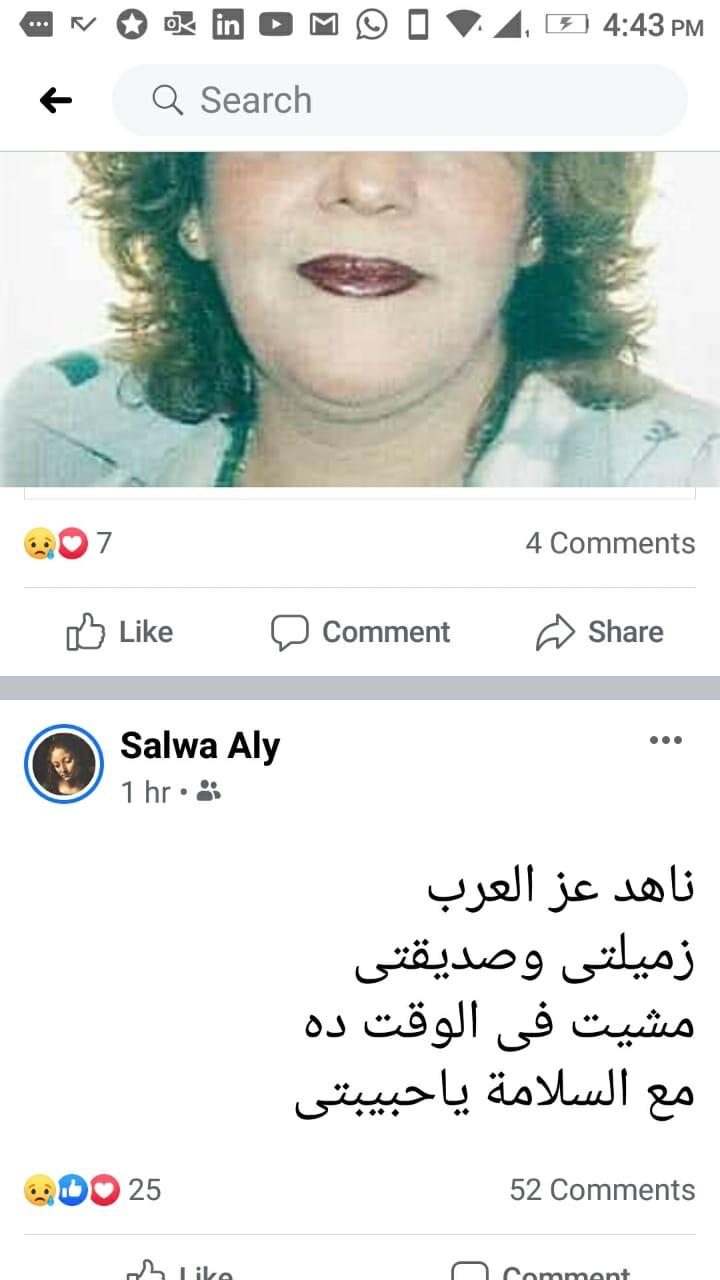Like the photo post
The height and width of the screenshot is (1280, 720).
point(120,632)
